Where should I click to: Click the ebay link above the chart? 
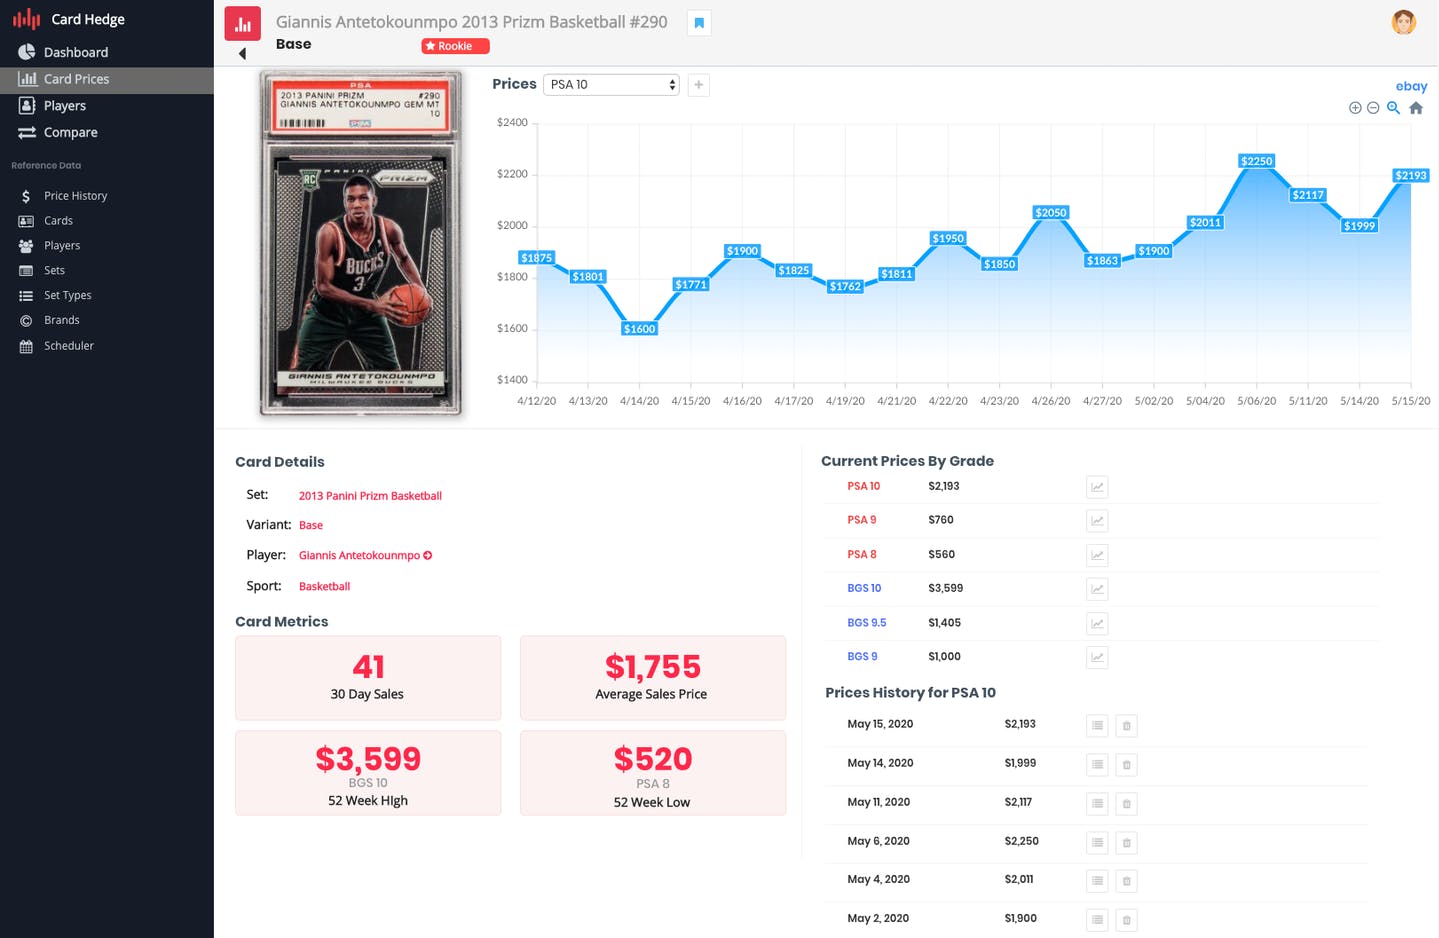click(x=1411, y=86)
